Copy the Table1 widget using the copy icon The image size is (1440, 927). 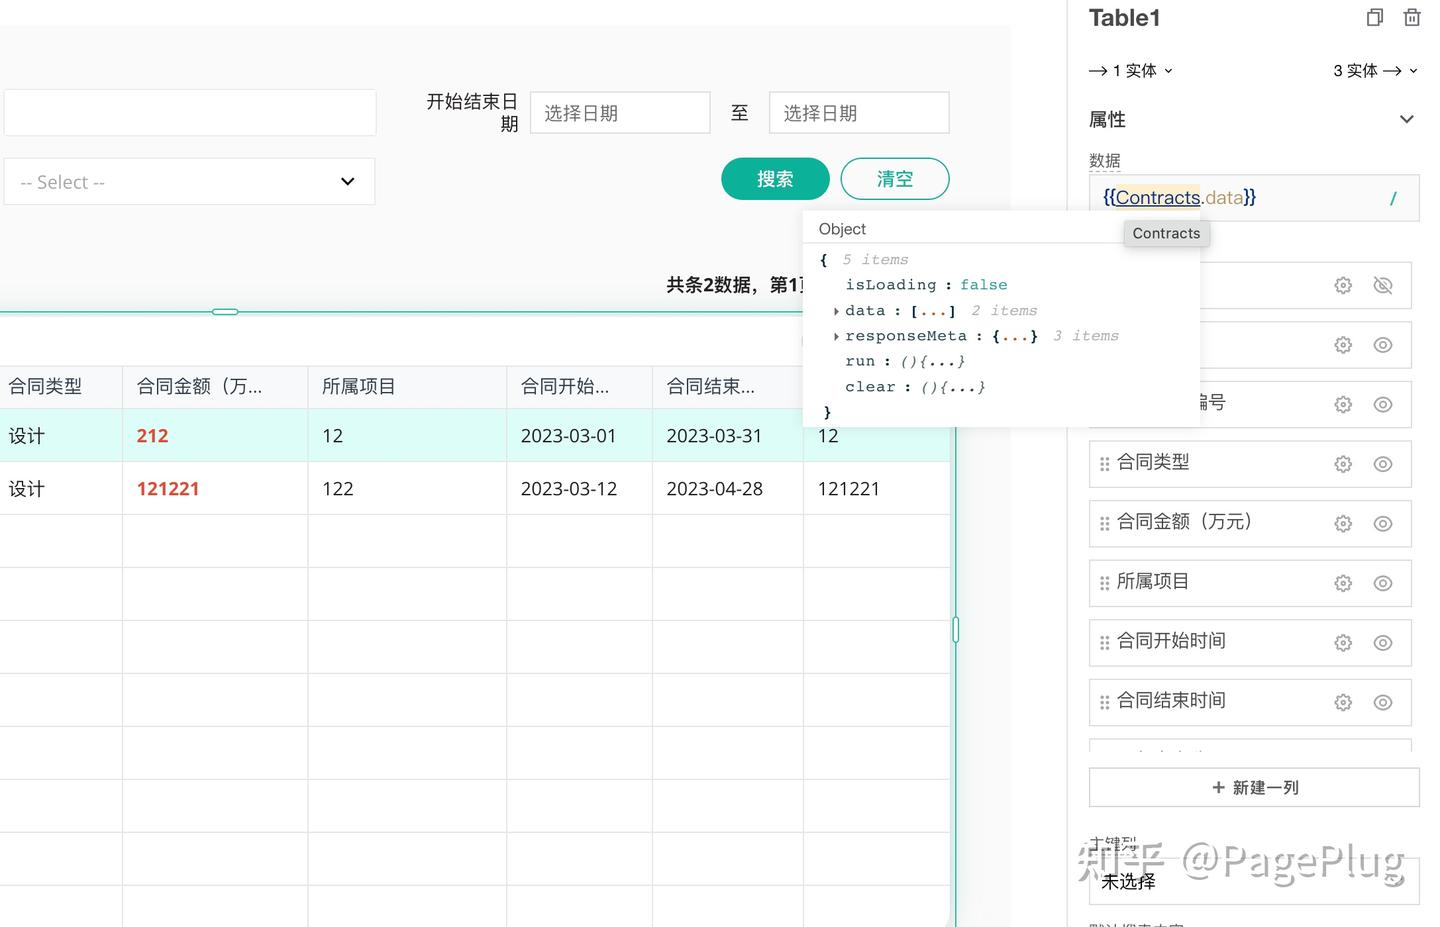click(1374, 17)
